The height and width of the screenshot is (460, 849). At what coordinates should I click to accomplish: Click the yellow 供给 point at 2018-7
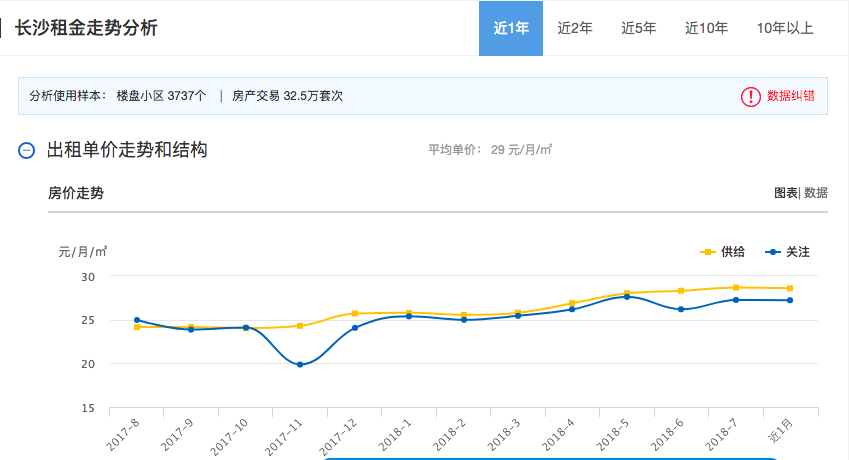click(736, 288)
